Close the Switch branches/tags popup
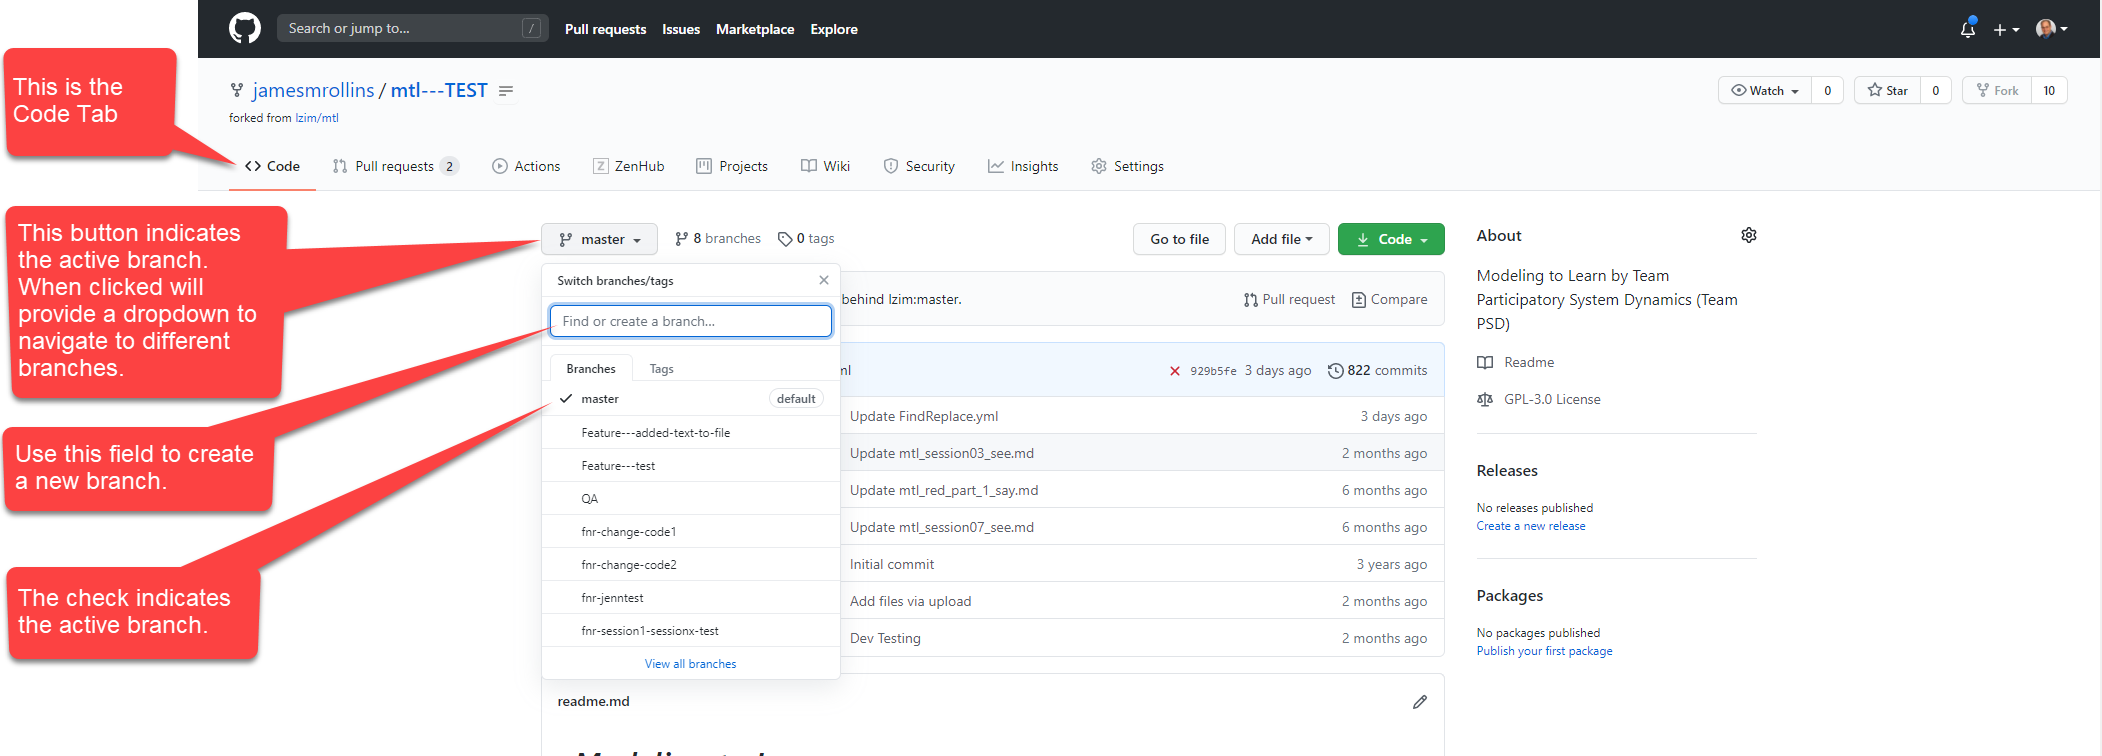The height and width of the screenshot is (756, 2102). [x=824, y=280]
